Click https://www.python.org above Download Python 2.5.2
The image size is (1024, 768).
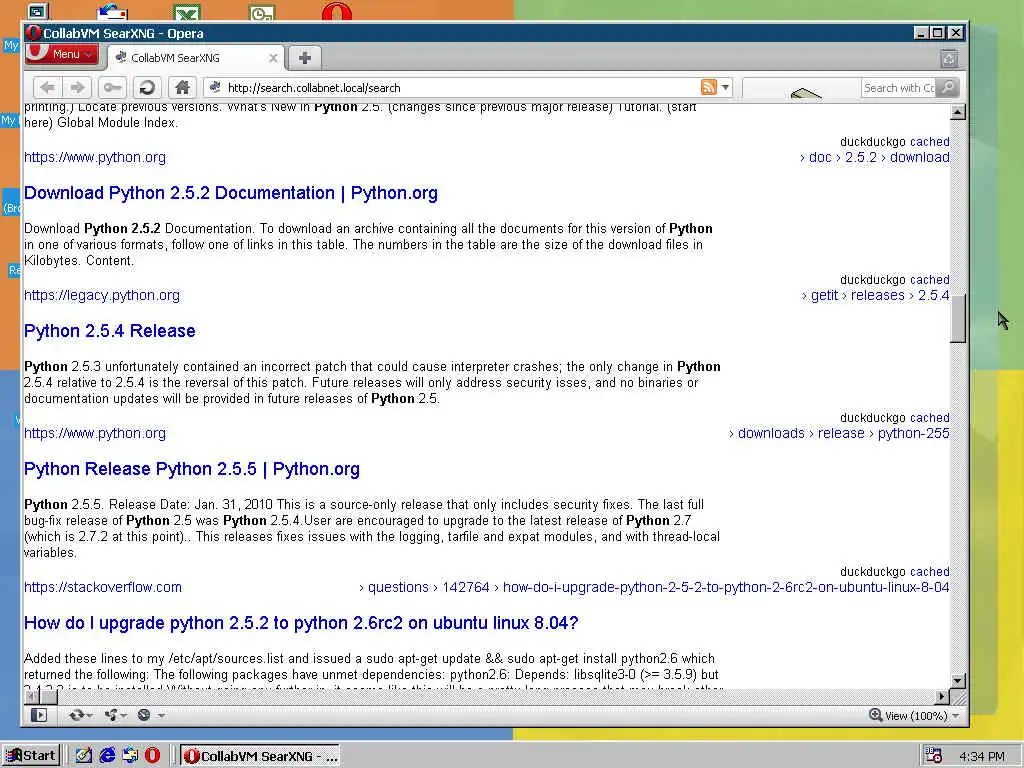click(x=95, y=157)
